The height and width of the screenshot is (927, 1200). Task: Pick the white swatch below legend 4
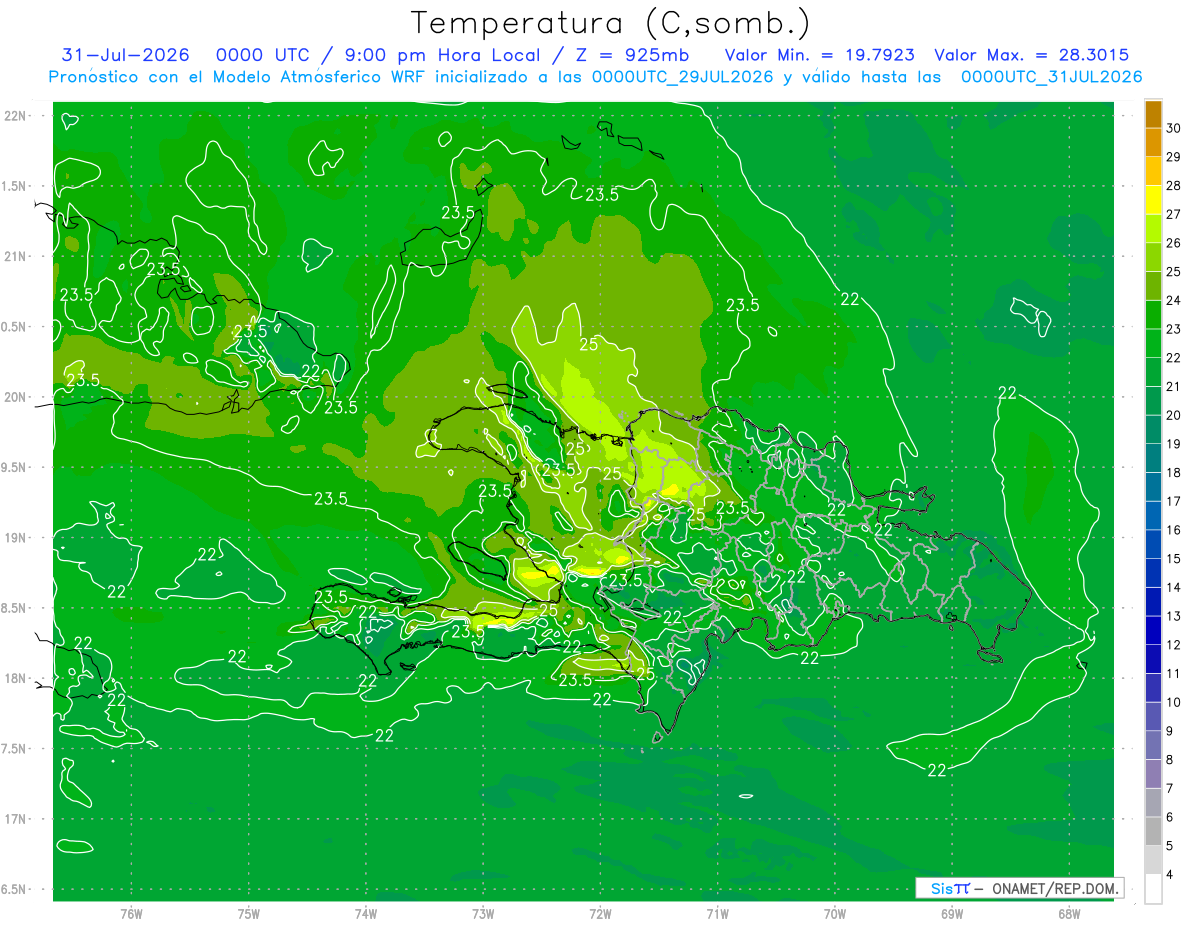click(x=1153, y=889)
